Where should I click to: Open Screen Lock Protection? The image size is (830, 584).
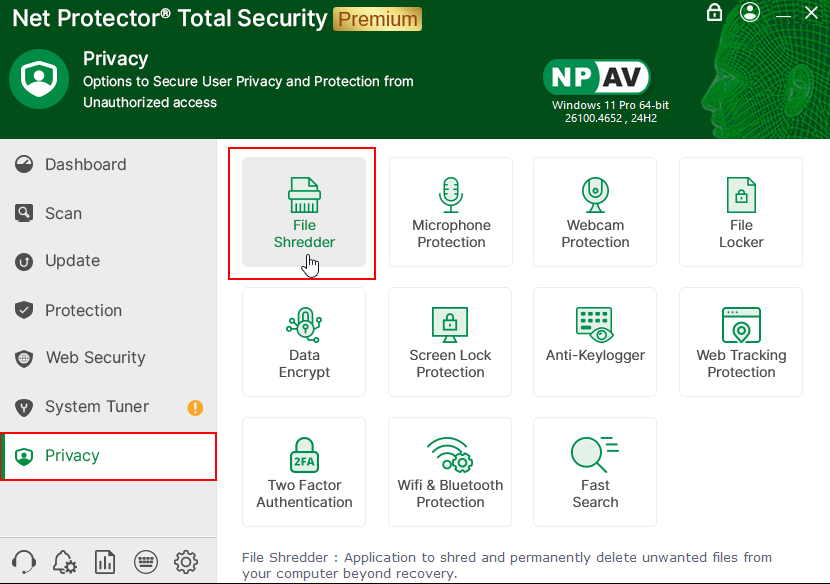coord(450,342)
